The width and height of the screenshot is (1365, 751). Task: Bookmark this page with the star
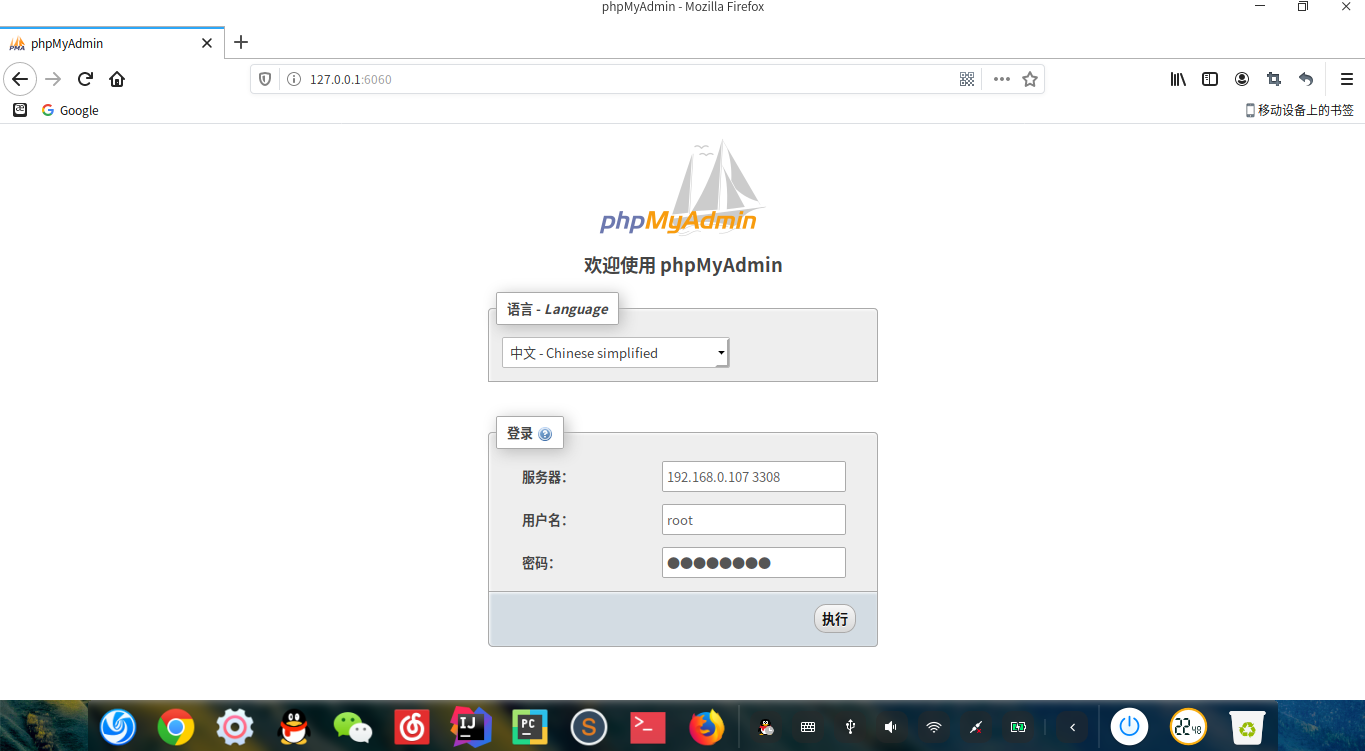1030,79
